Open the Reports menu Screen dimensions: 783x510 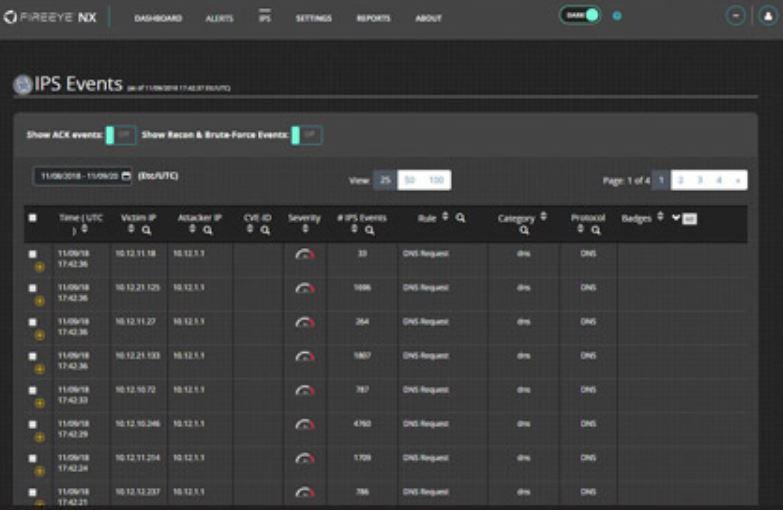pos(374,18)
